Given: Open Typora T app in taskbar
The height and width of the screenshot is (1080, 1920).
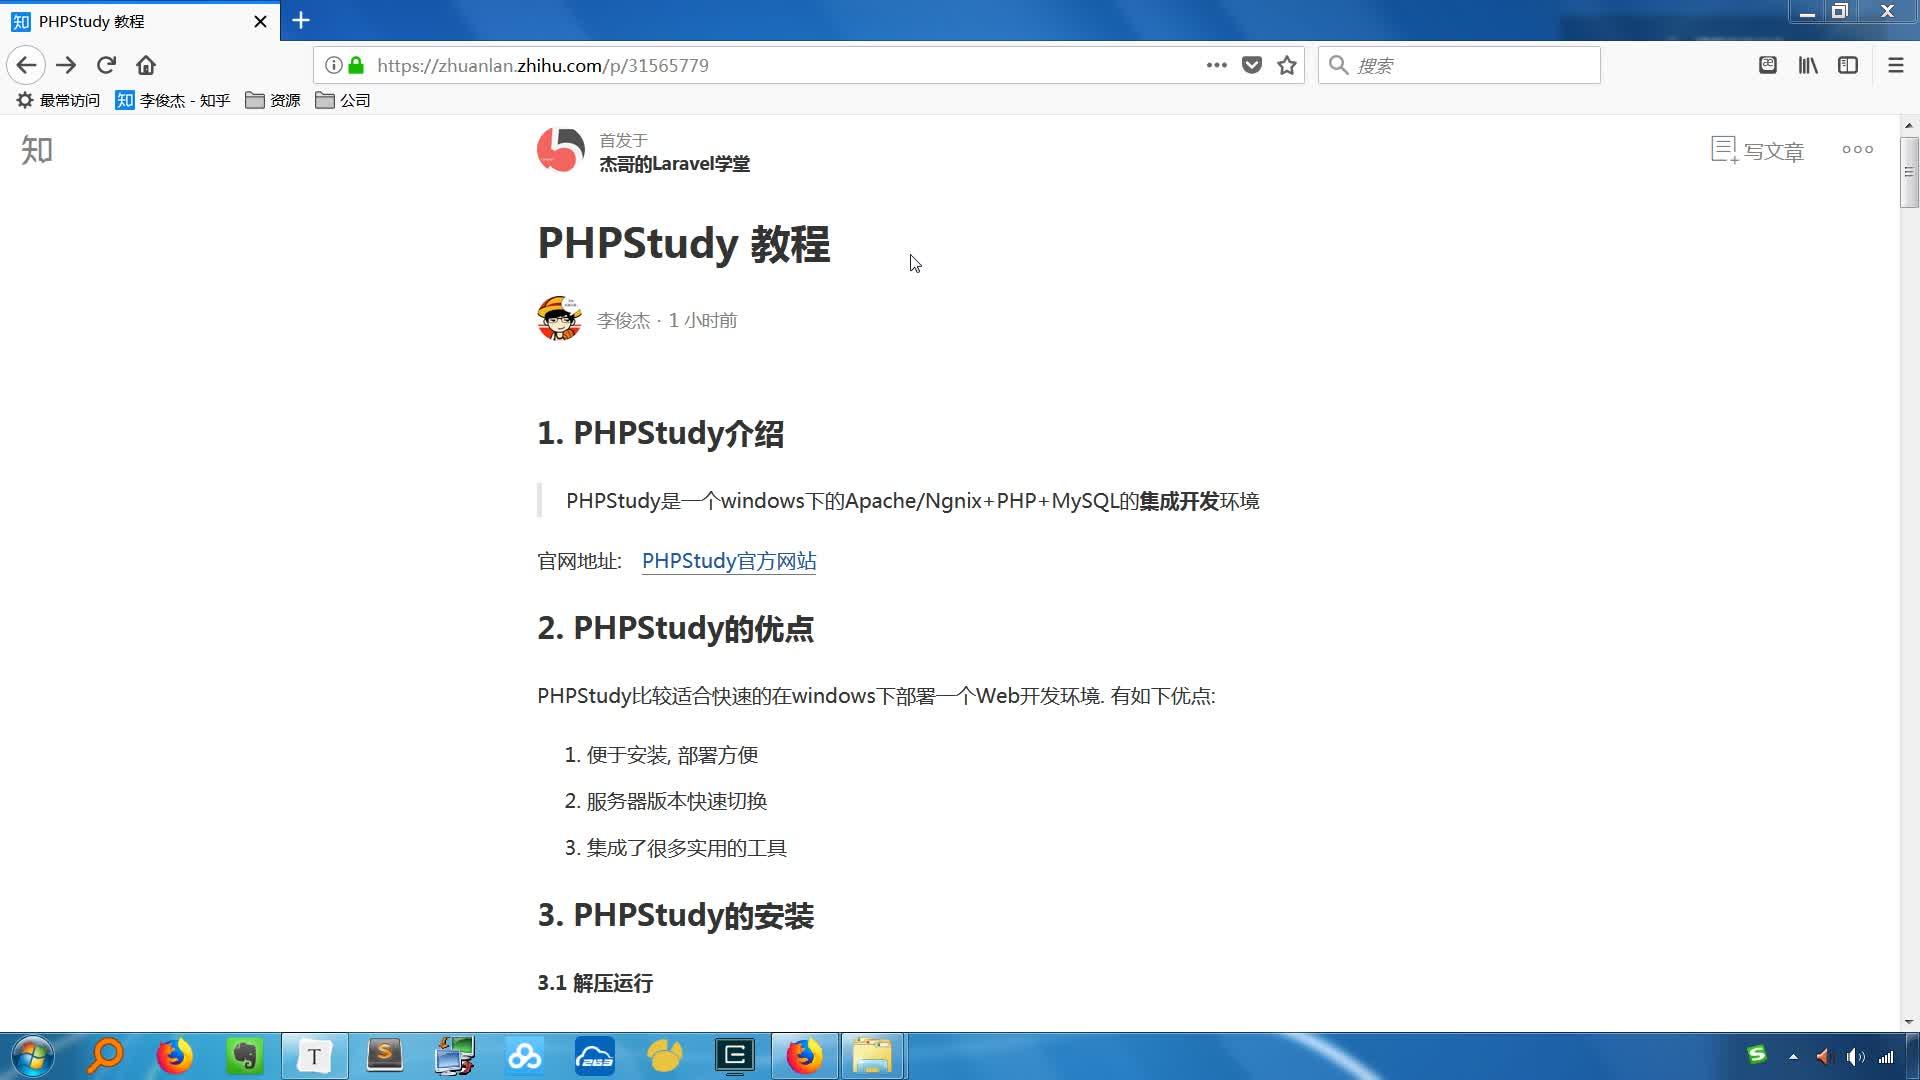Looking at the screenshot, I should pos(315,1056).
